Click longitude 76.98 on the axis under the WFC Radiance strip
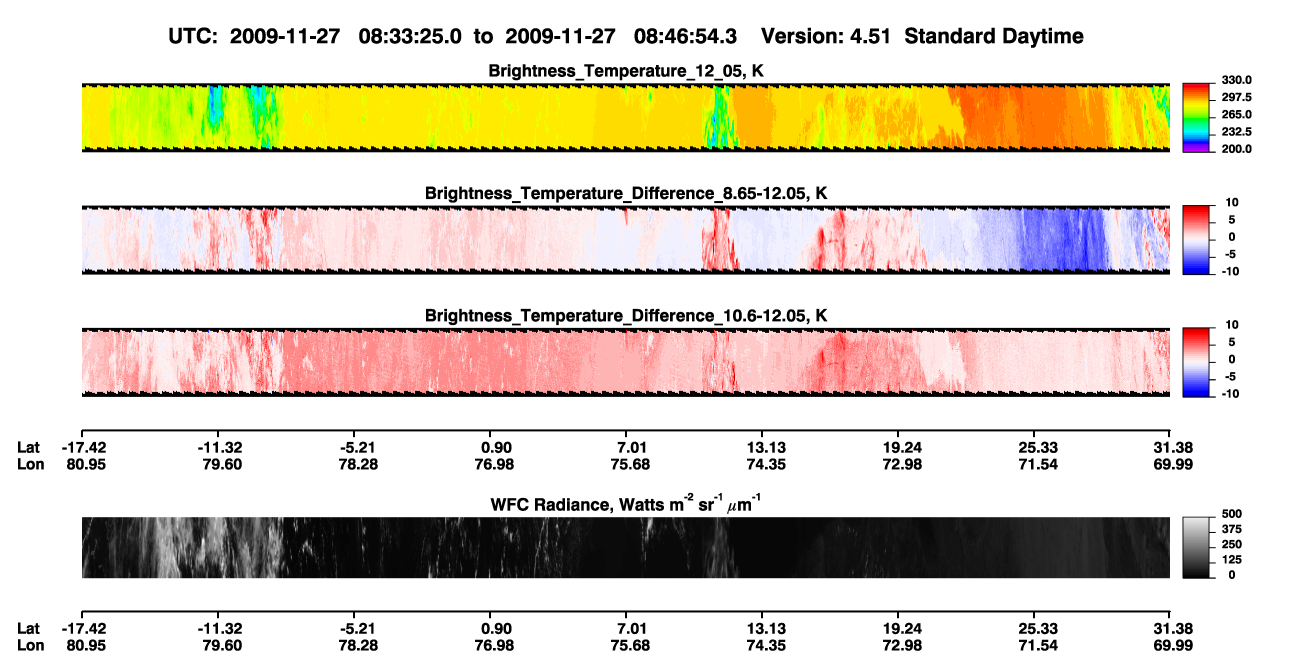This screenshot has height=667, width=1300. point(494,645)
